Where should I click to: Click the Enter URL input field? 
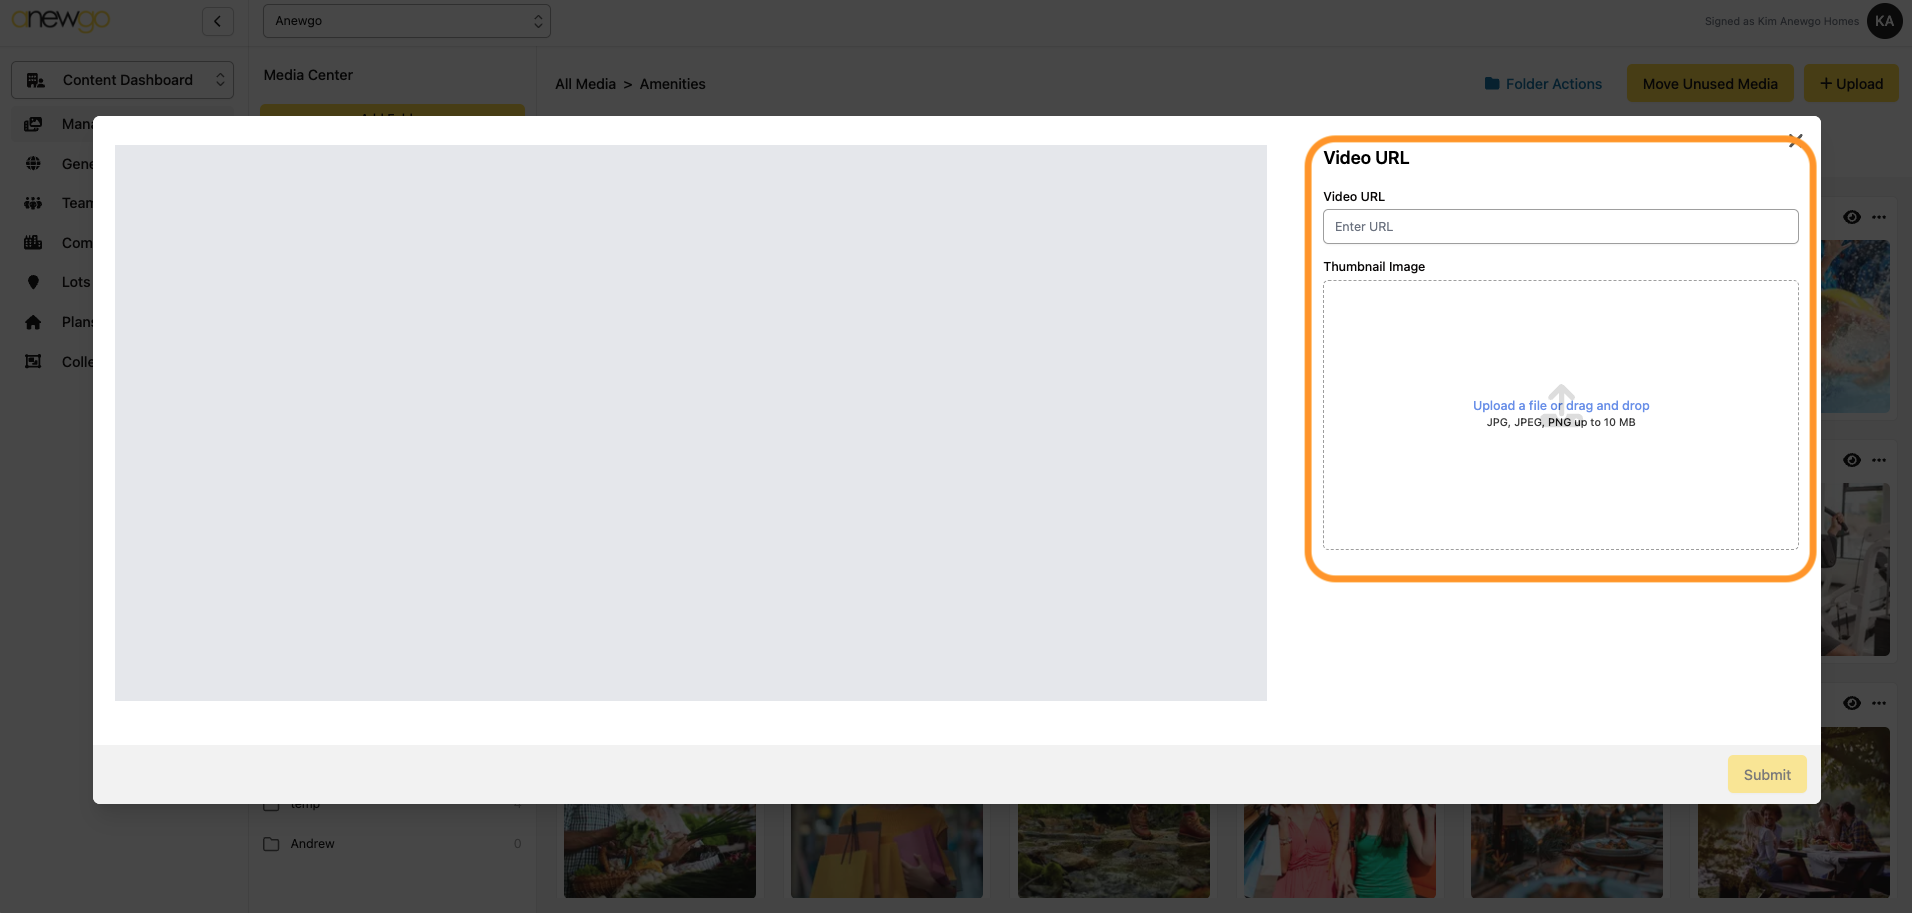1560,227
